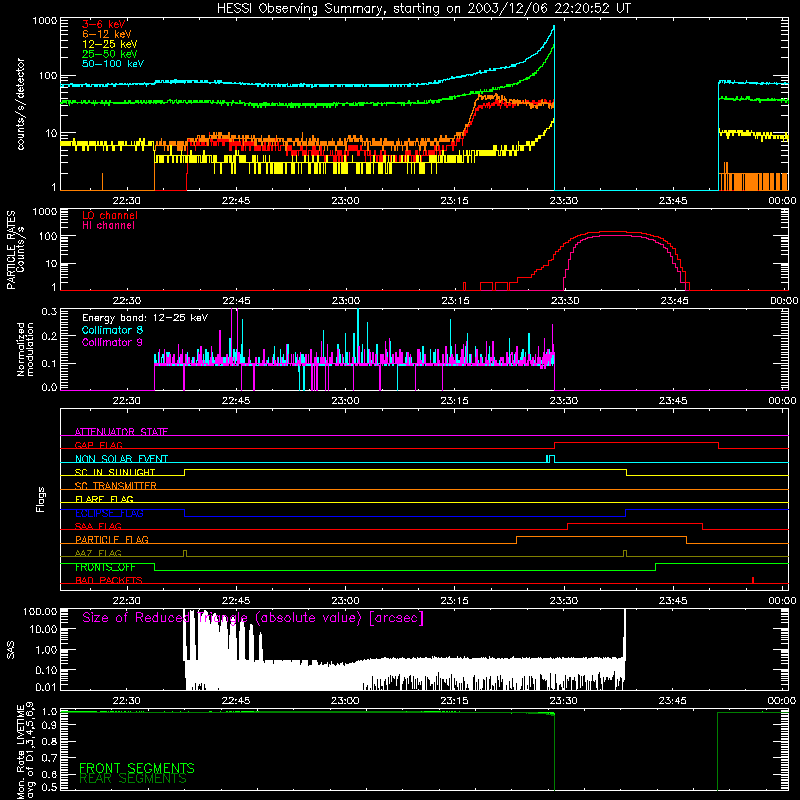This screenshot has height=800, width=800.
Task: Select the Collimator 9 legend entry
Action: point(112,342)
